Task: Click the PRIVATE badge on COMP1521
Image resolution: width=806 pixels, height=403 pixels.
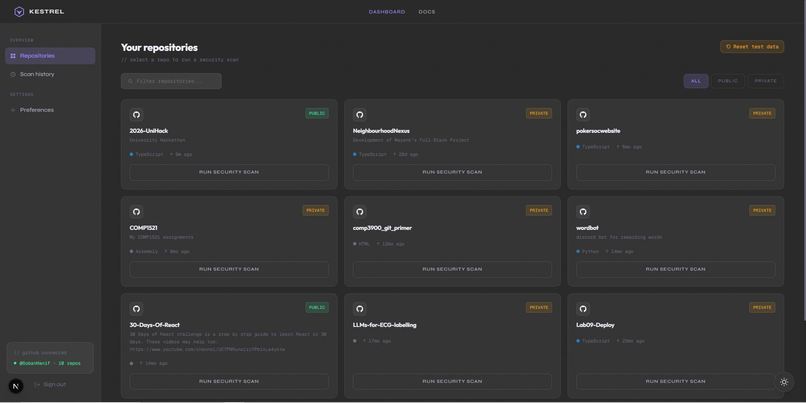Action: tap(316, 211)
